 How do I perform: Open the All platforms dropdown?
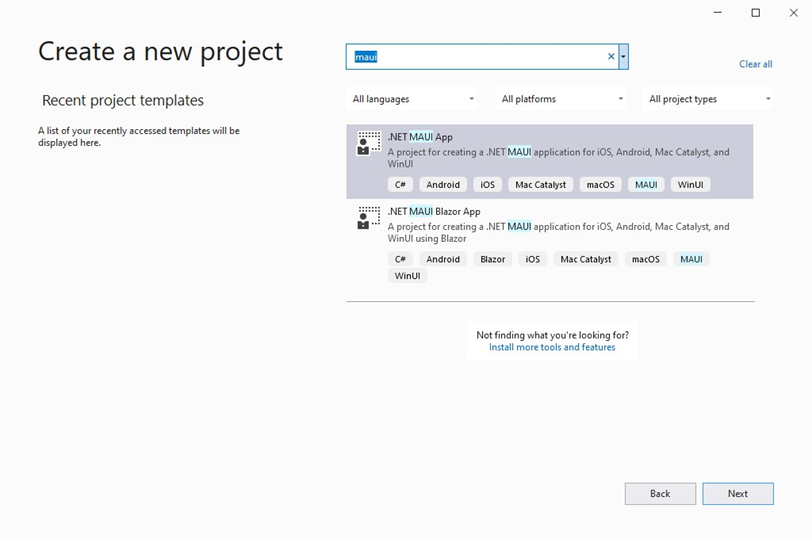(x=561, y=99)
